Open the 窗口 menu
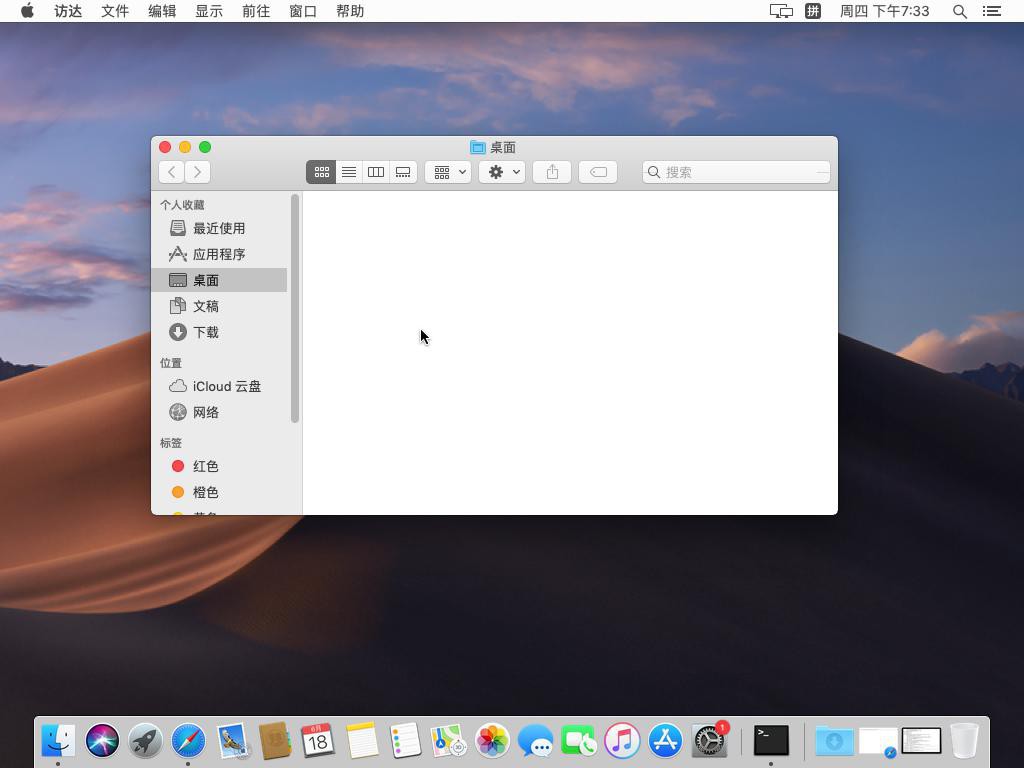The height and width of the screenshot is (768, 1024). pos(303,11)
